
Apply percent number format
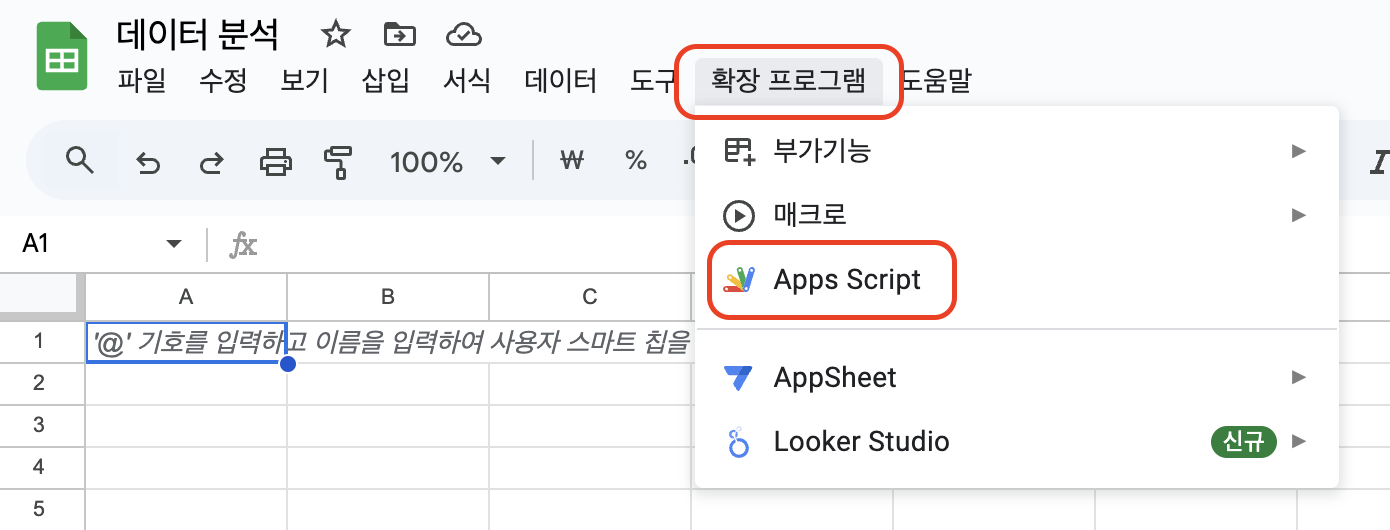click(635, 161)
